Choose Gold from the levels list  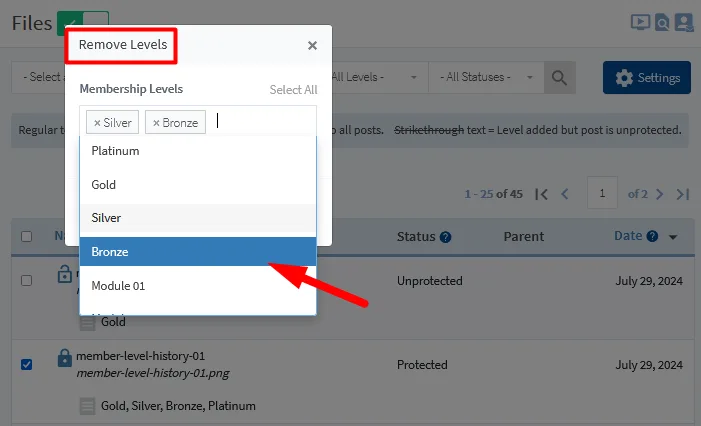tap(198, 185)
